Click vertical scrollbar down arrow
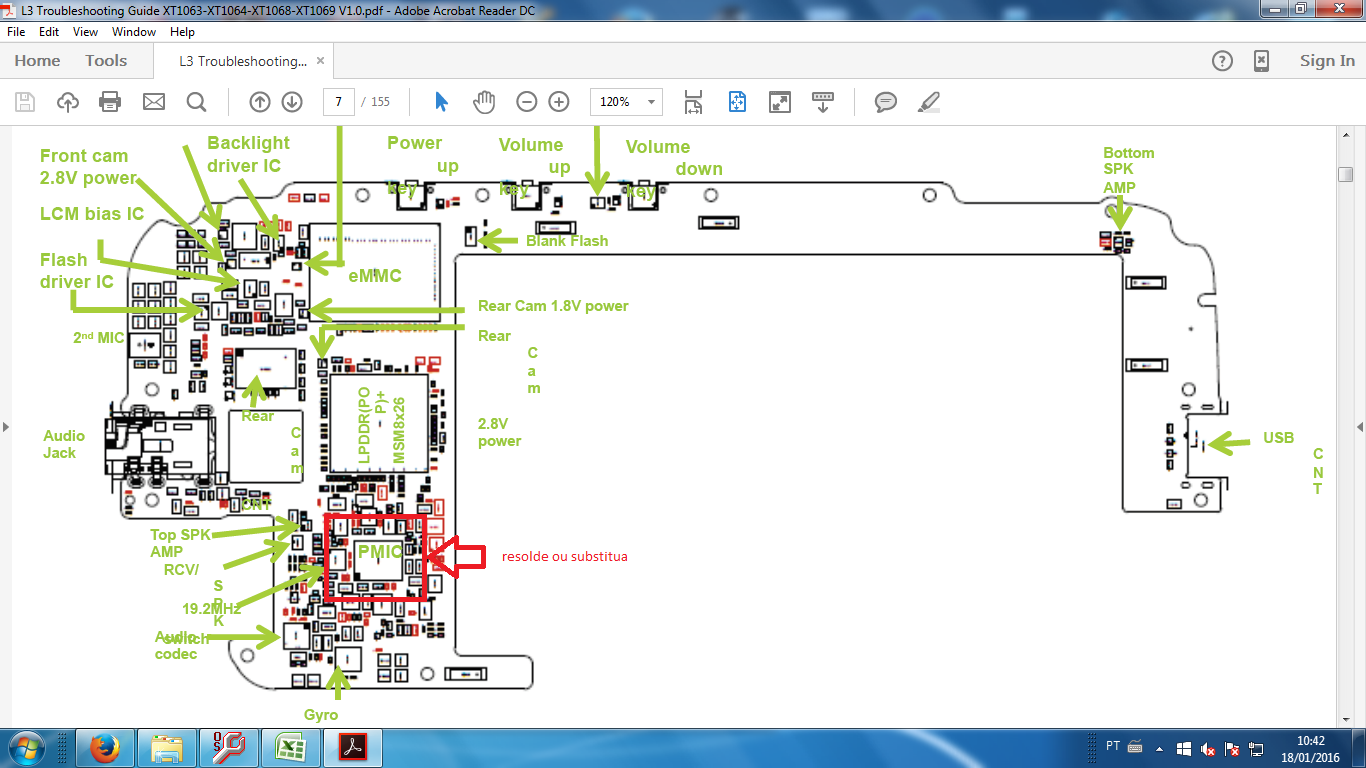Image resolution: width=1366 pixels, height=768 pixels. [x=1345, y=719]
